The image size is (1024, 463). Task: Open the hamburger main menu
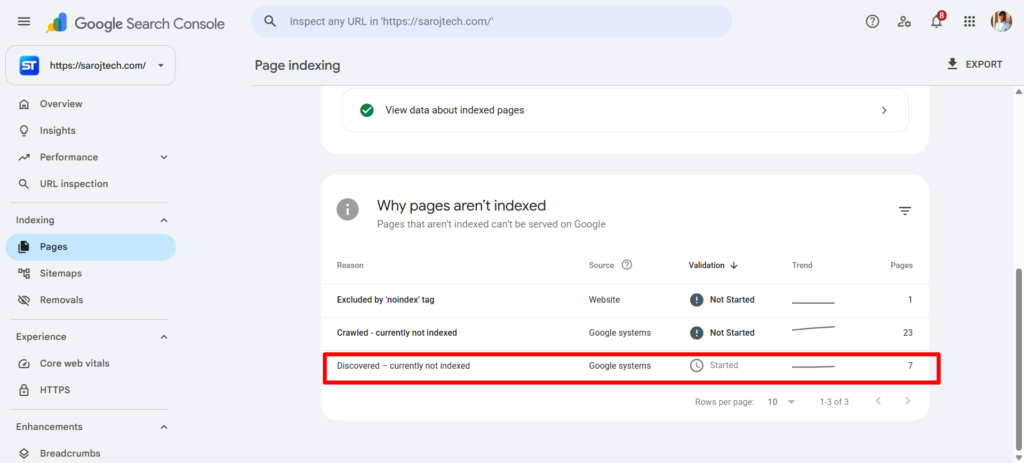coord(24,22)
